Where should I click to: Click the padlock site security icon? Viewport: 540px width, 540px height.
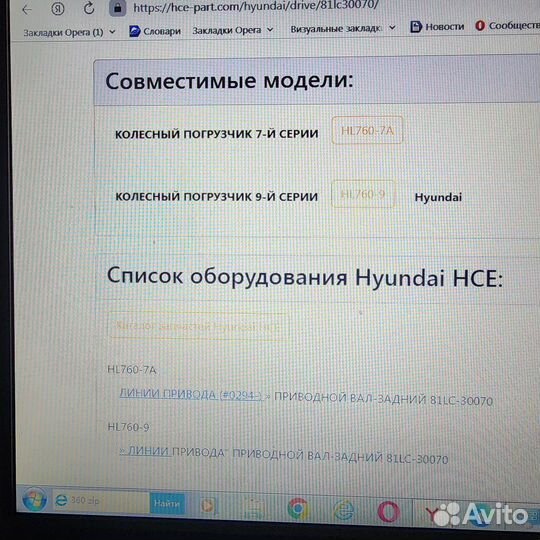click(117, 8)
